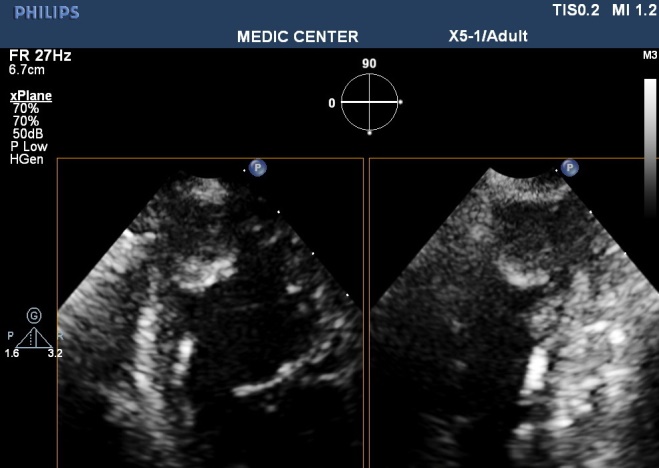Click the focus zone triangle indicator
This screenshot has height=468, width=659.
coord(34,338)
